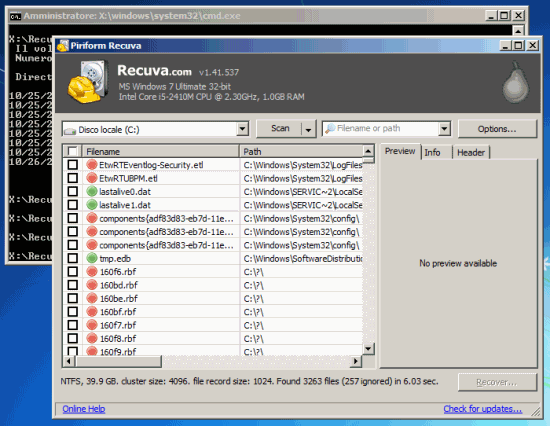
Task: Click file list vertical scrollbar up arrow
Action: point(368,151)
